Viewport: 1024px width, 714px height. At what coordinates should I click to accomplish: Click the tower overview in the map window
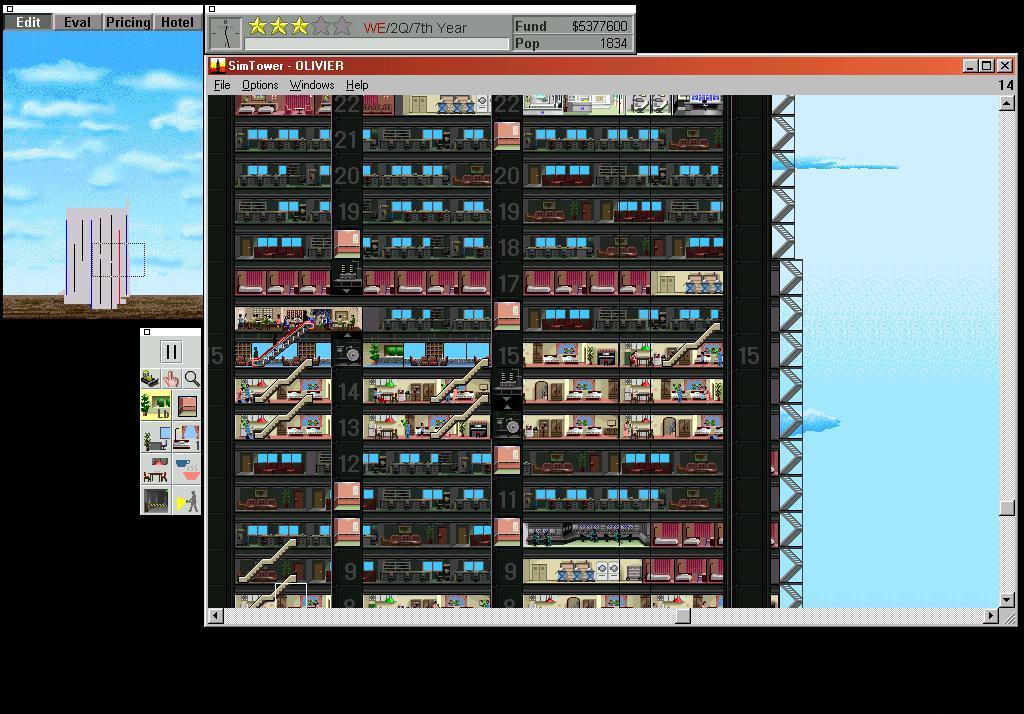coord(97,257)
